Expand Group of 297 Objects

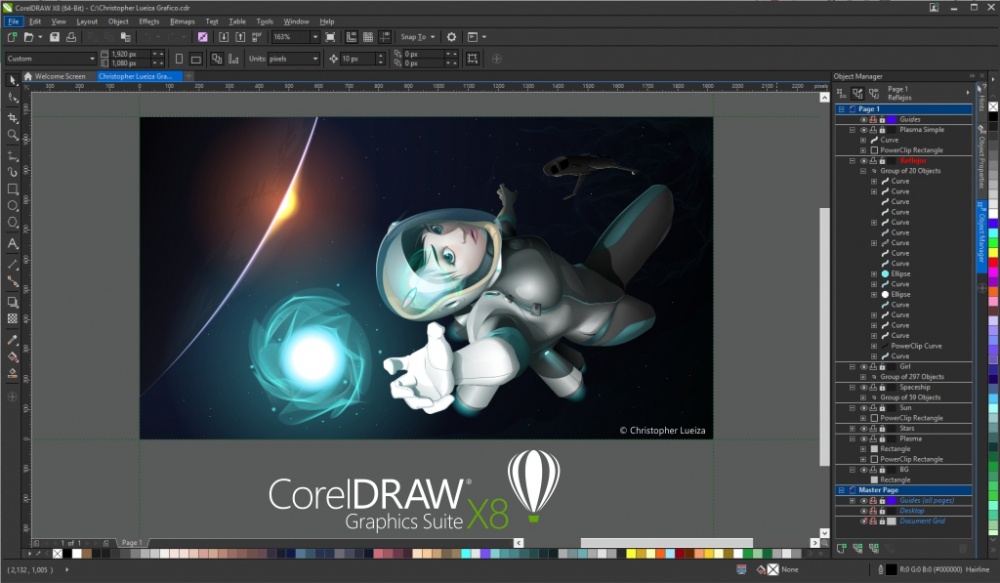click(x=863, y=377)
